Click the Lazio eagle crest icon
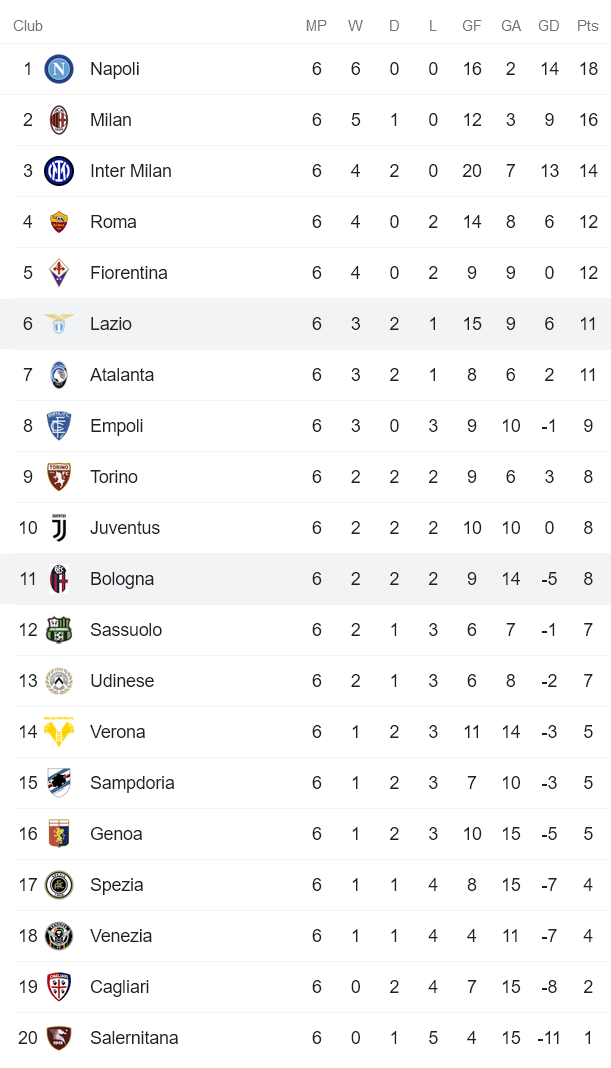The width and height of the screenshot is (611, 1068). 59,324
